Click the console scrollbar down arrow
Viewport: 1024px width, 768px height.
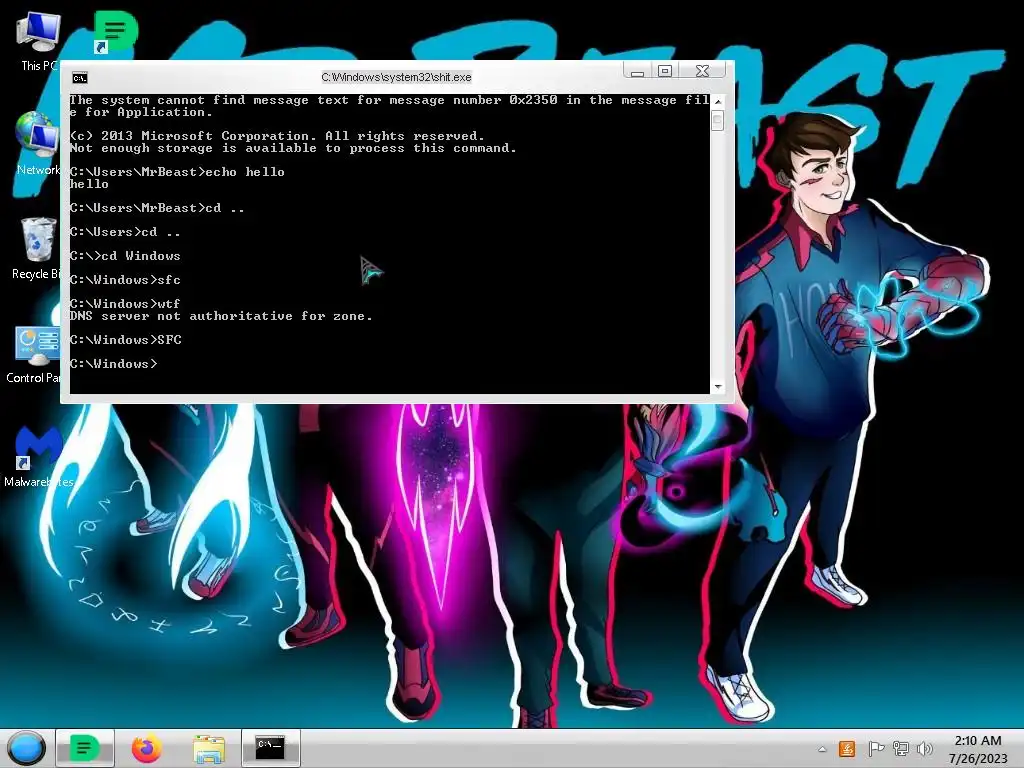pos(718,387)
